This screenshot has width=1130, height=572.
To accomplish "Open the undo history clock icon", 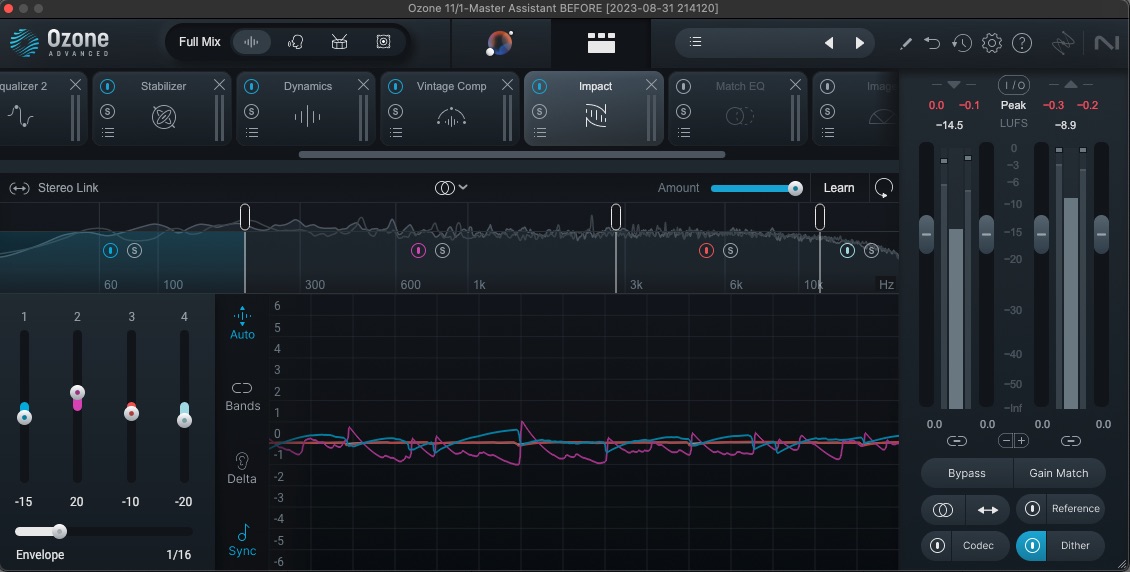I will [961, 43].
